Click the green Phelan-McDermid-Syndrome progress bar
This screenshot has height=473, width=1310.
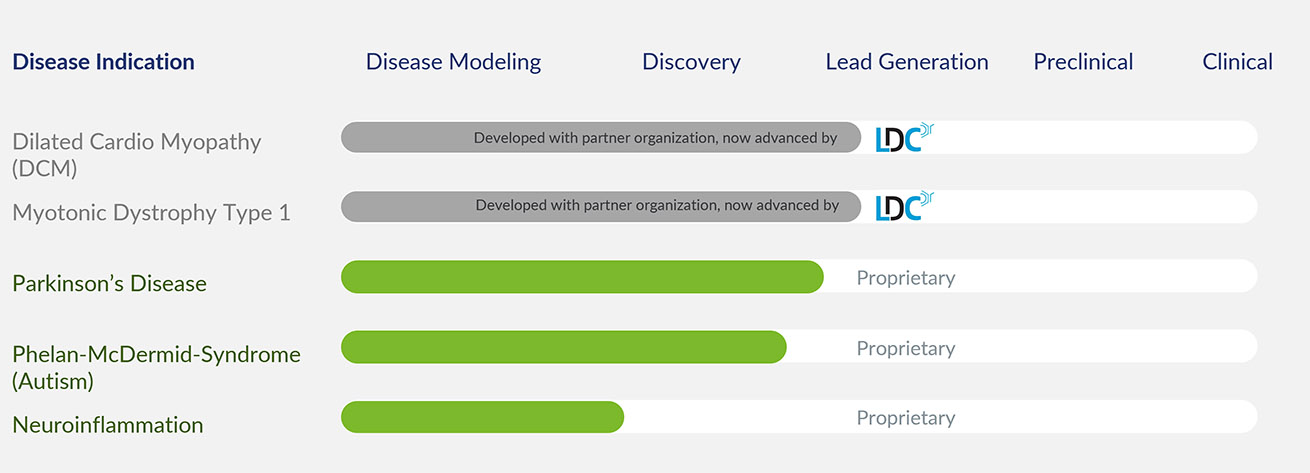pyautogui.click(x=563, y=347)
